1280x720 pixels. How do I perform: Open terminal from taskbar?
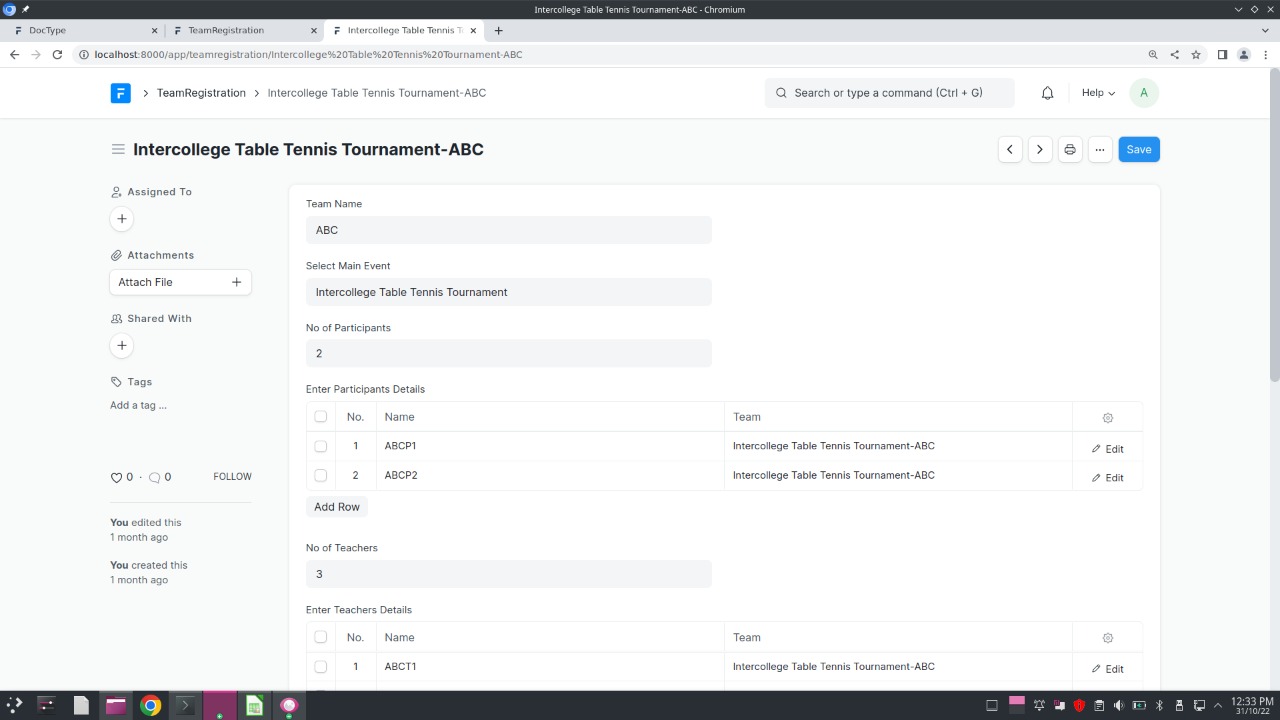pos(185,705)
